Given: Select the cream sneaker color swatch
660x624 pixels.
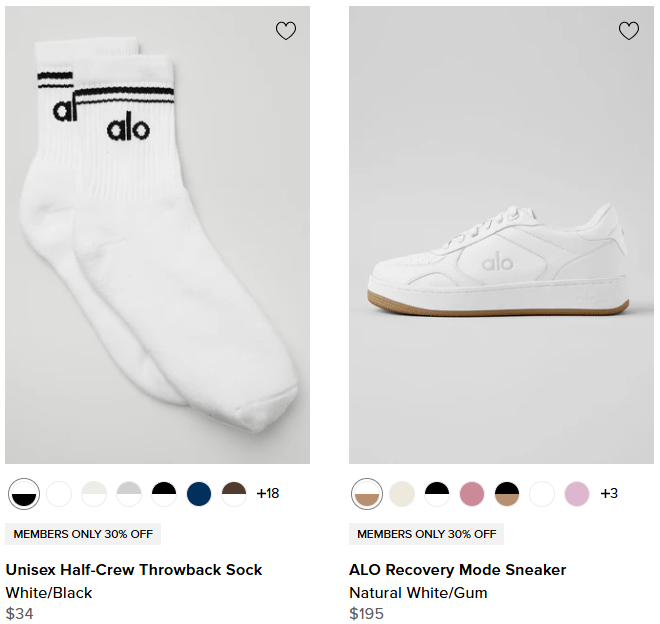Looking at the screenshot, I should pyautogui.click(x=402, y=493).
